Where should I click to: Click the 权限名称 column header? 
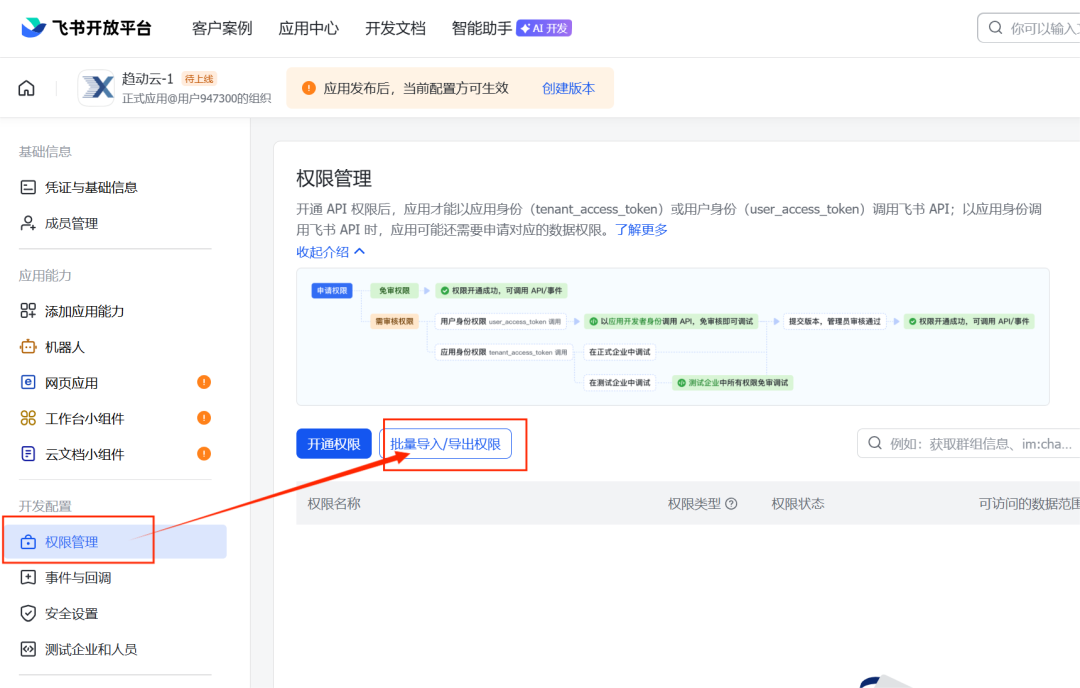tap(334, 503)
